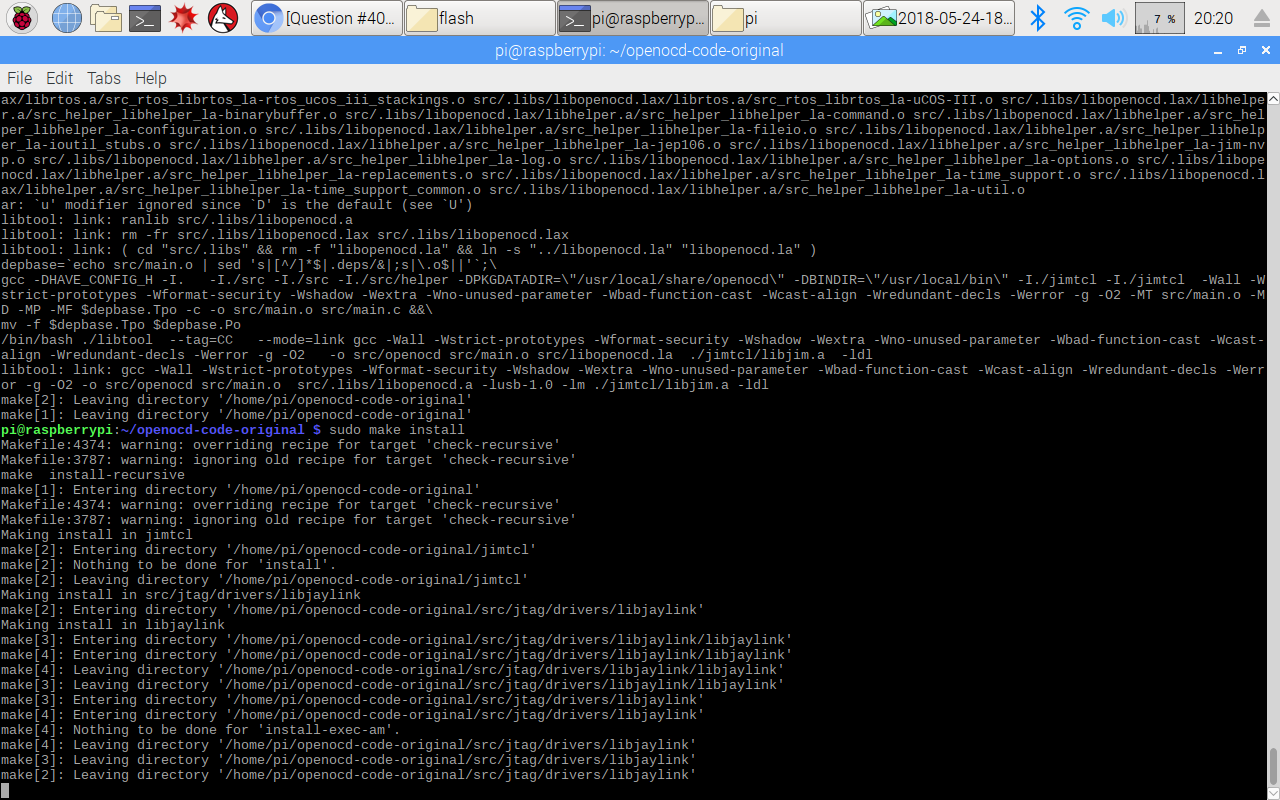Image resolution: width=1280 pixels, height=800 pixels.
Task: Launch the Terminal from the panel
Action: (146, 17)
